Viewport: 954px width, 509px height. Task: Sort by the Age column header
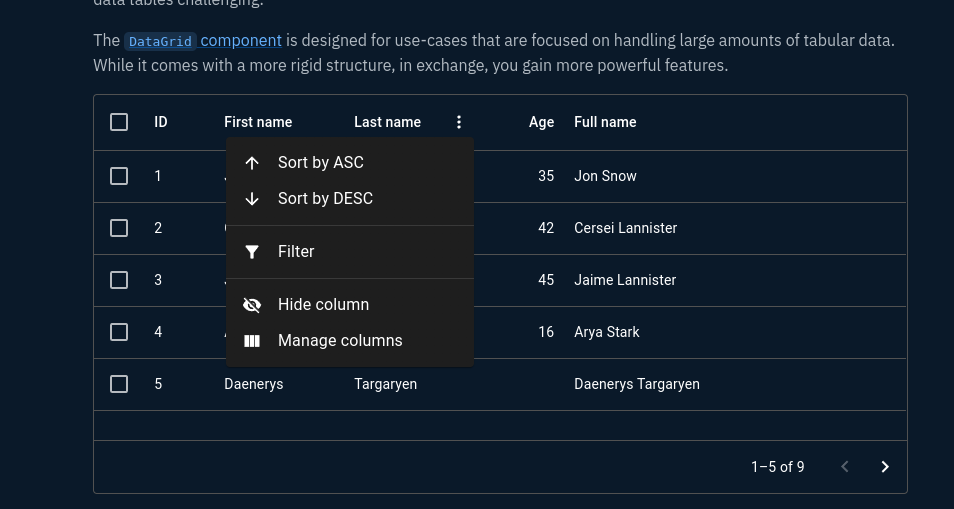click(541, 122)
